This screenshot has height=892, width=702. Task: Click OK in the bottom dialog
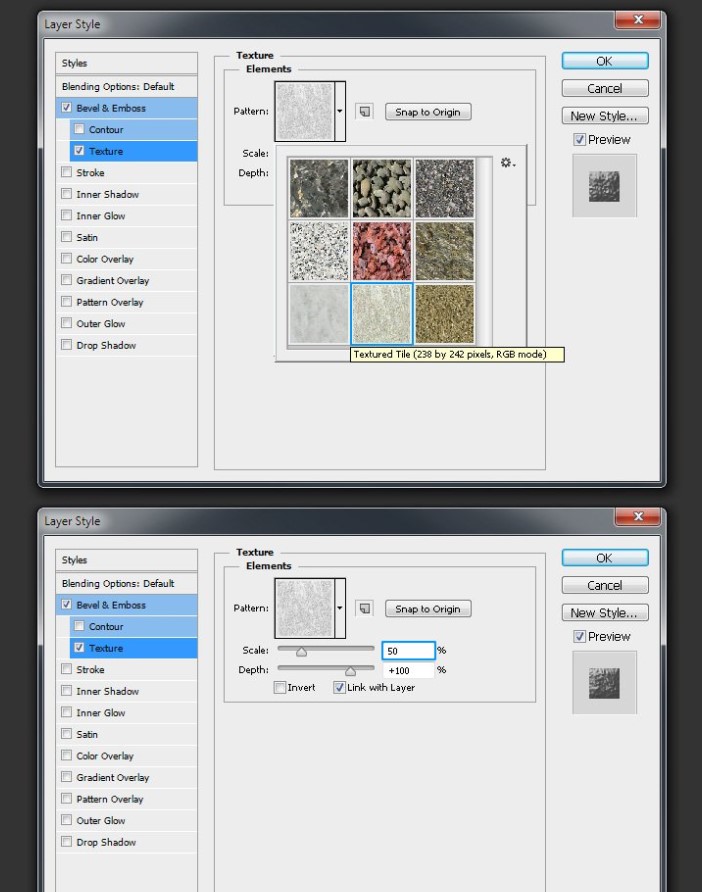coord(605,558)
